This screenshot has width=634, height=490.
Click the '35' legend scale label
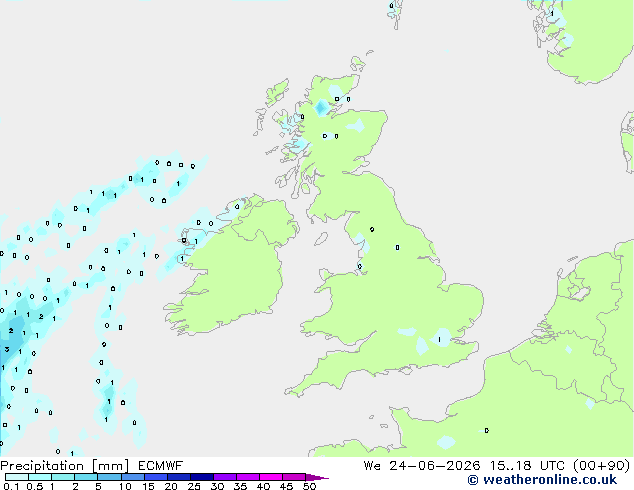click(240, 486)
